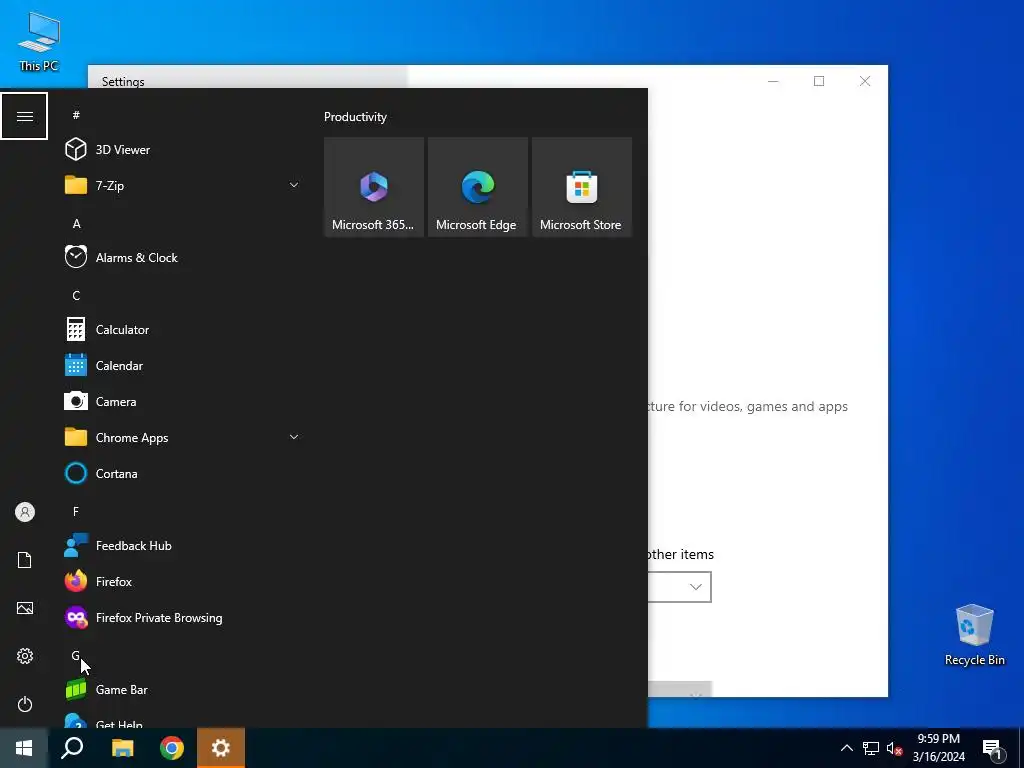The height and width of the screenshot is (768, 1024).
Task: Open the Recycle Bin desktop icon
Action: point(974,635)
